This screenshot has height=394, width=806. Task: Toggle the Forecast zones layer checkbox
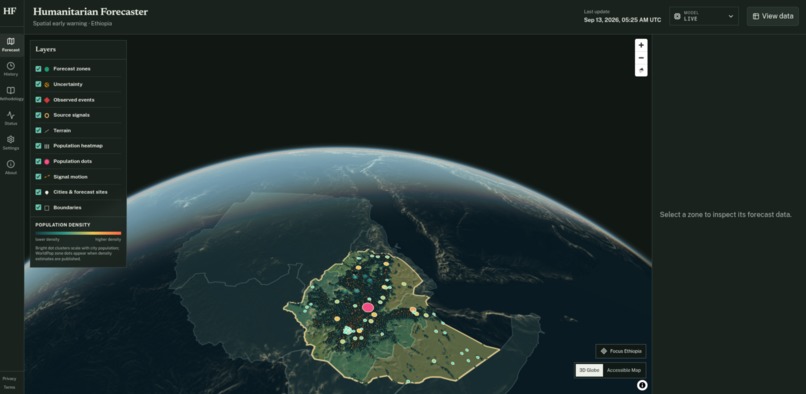(x=38, y=69)
